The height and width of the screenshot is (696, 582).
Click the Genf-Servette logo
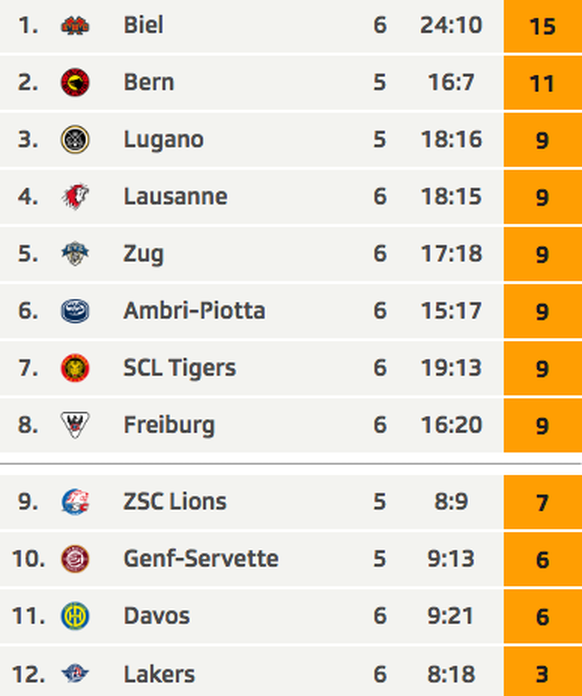(75, 559)
